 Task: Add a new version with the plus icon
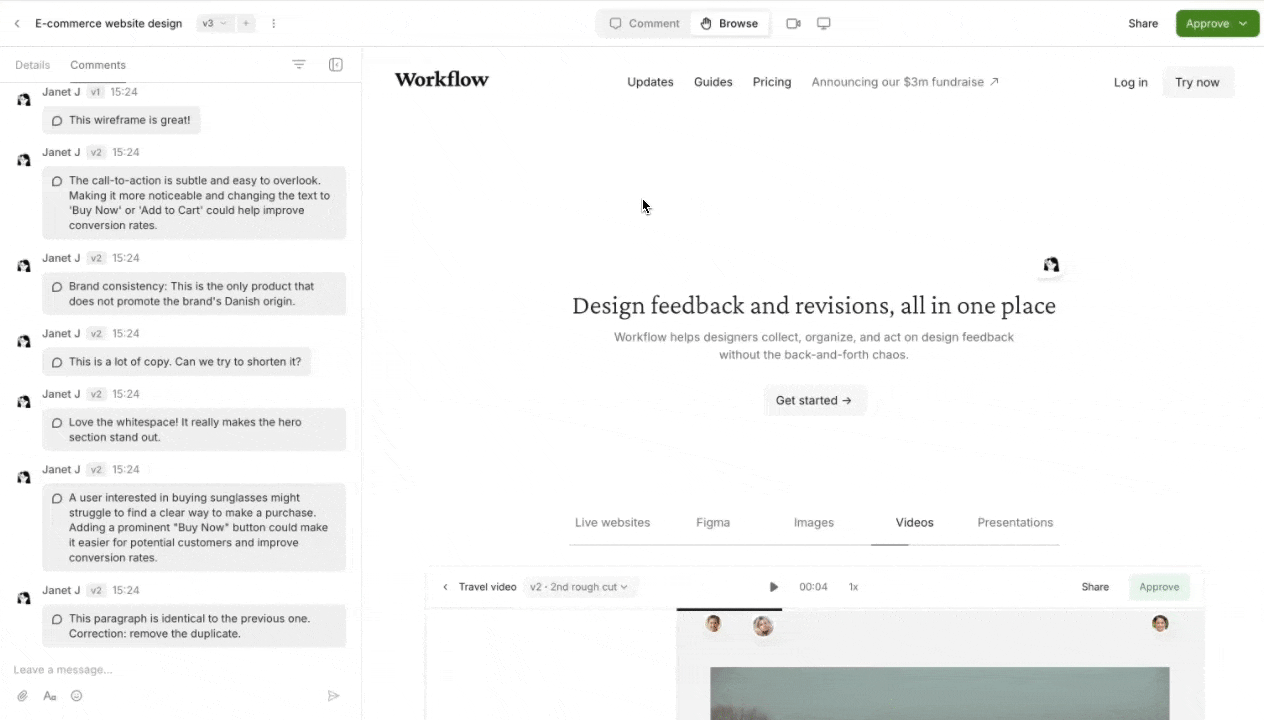pyautogui.click(x=246, y=23)
